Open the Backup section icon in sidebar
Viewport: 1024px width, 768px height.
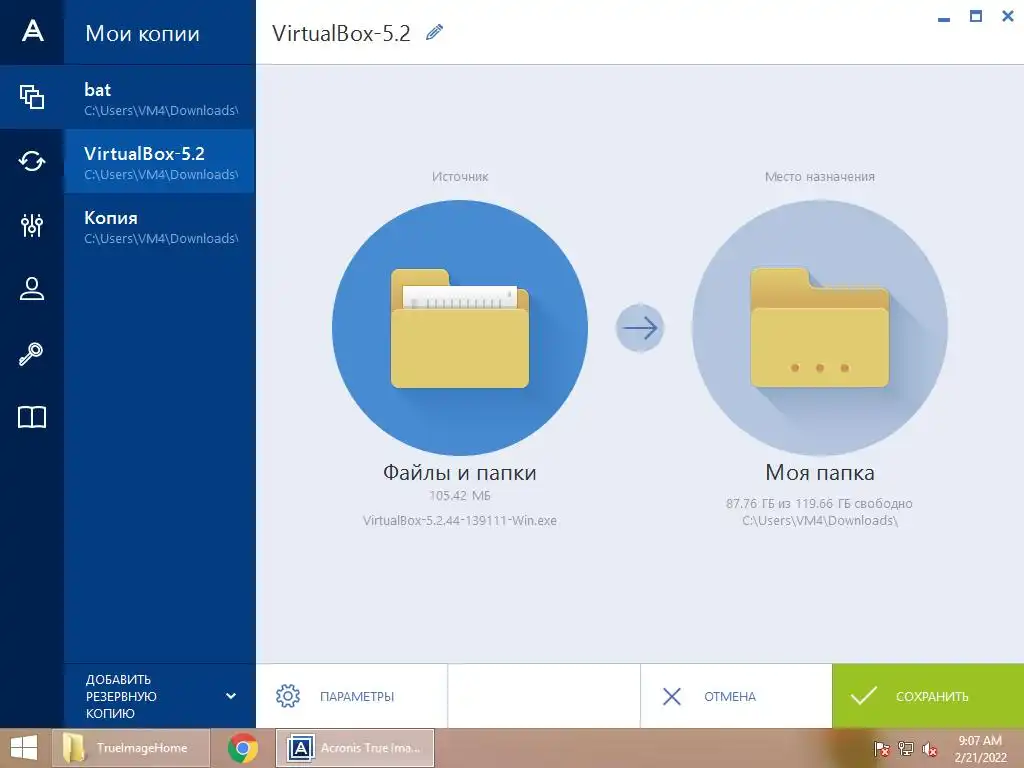(32, 97)
